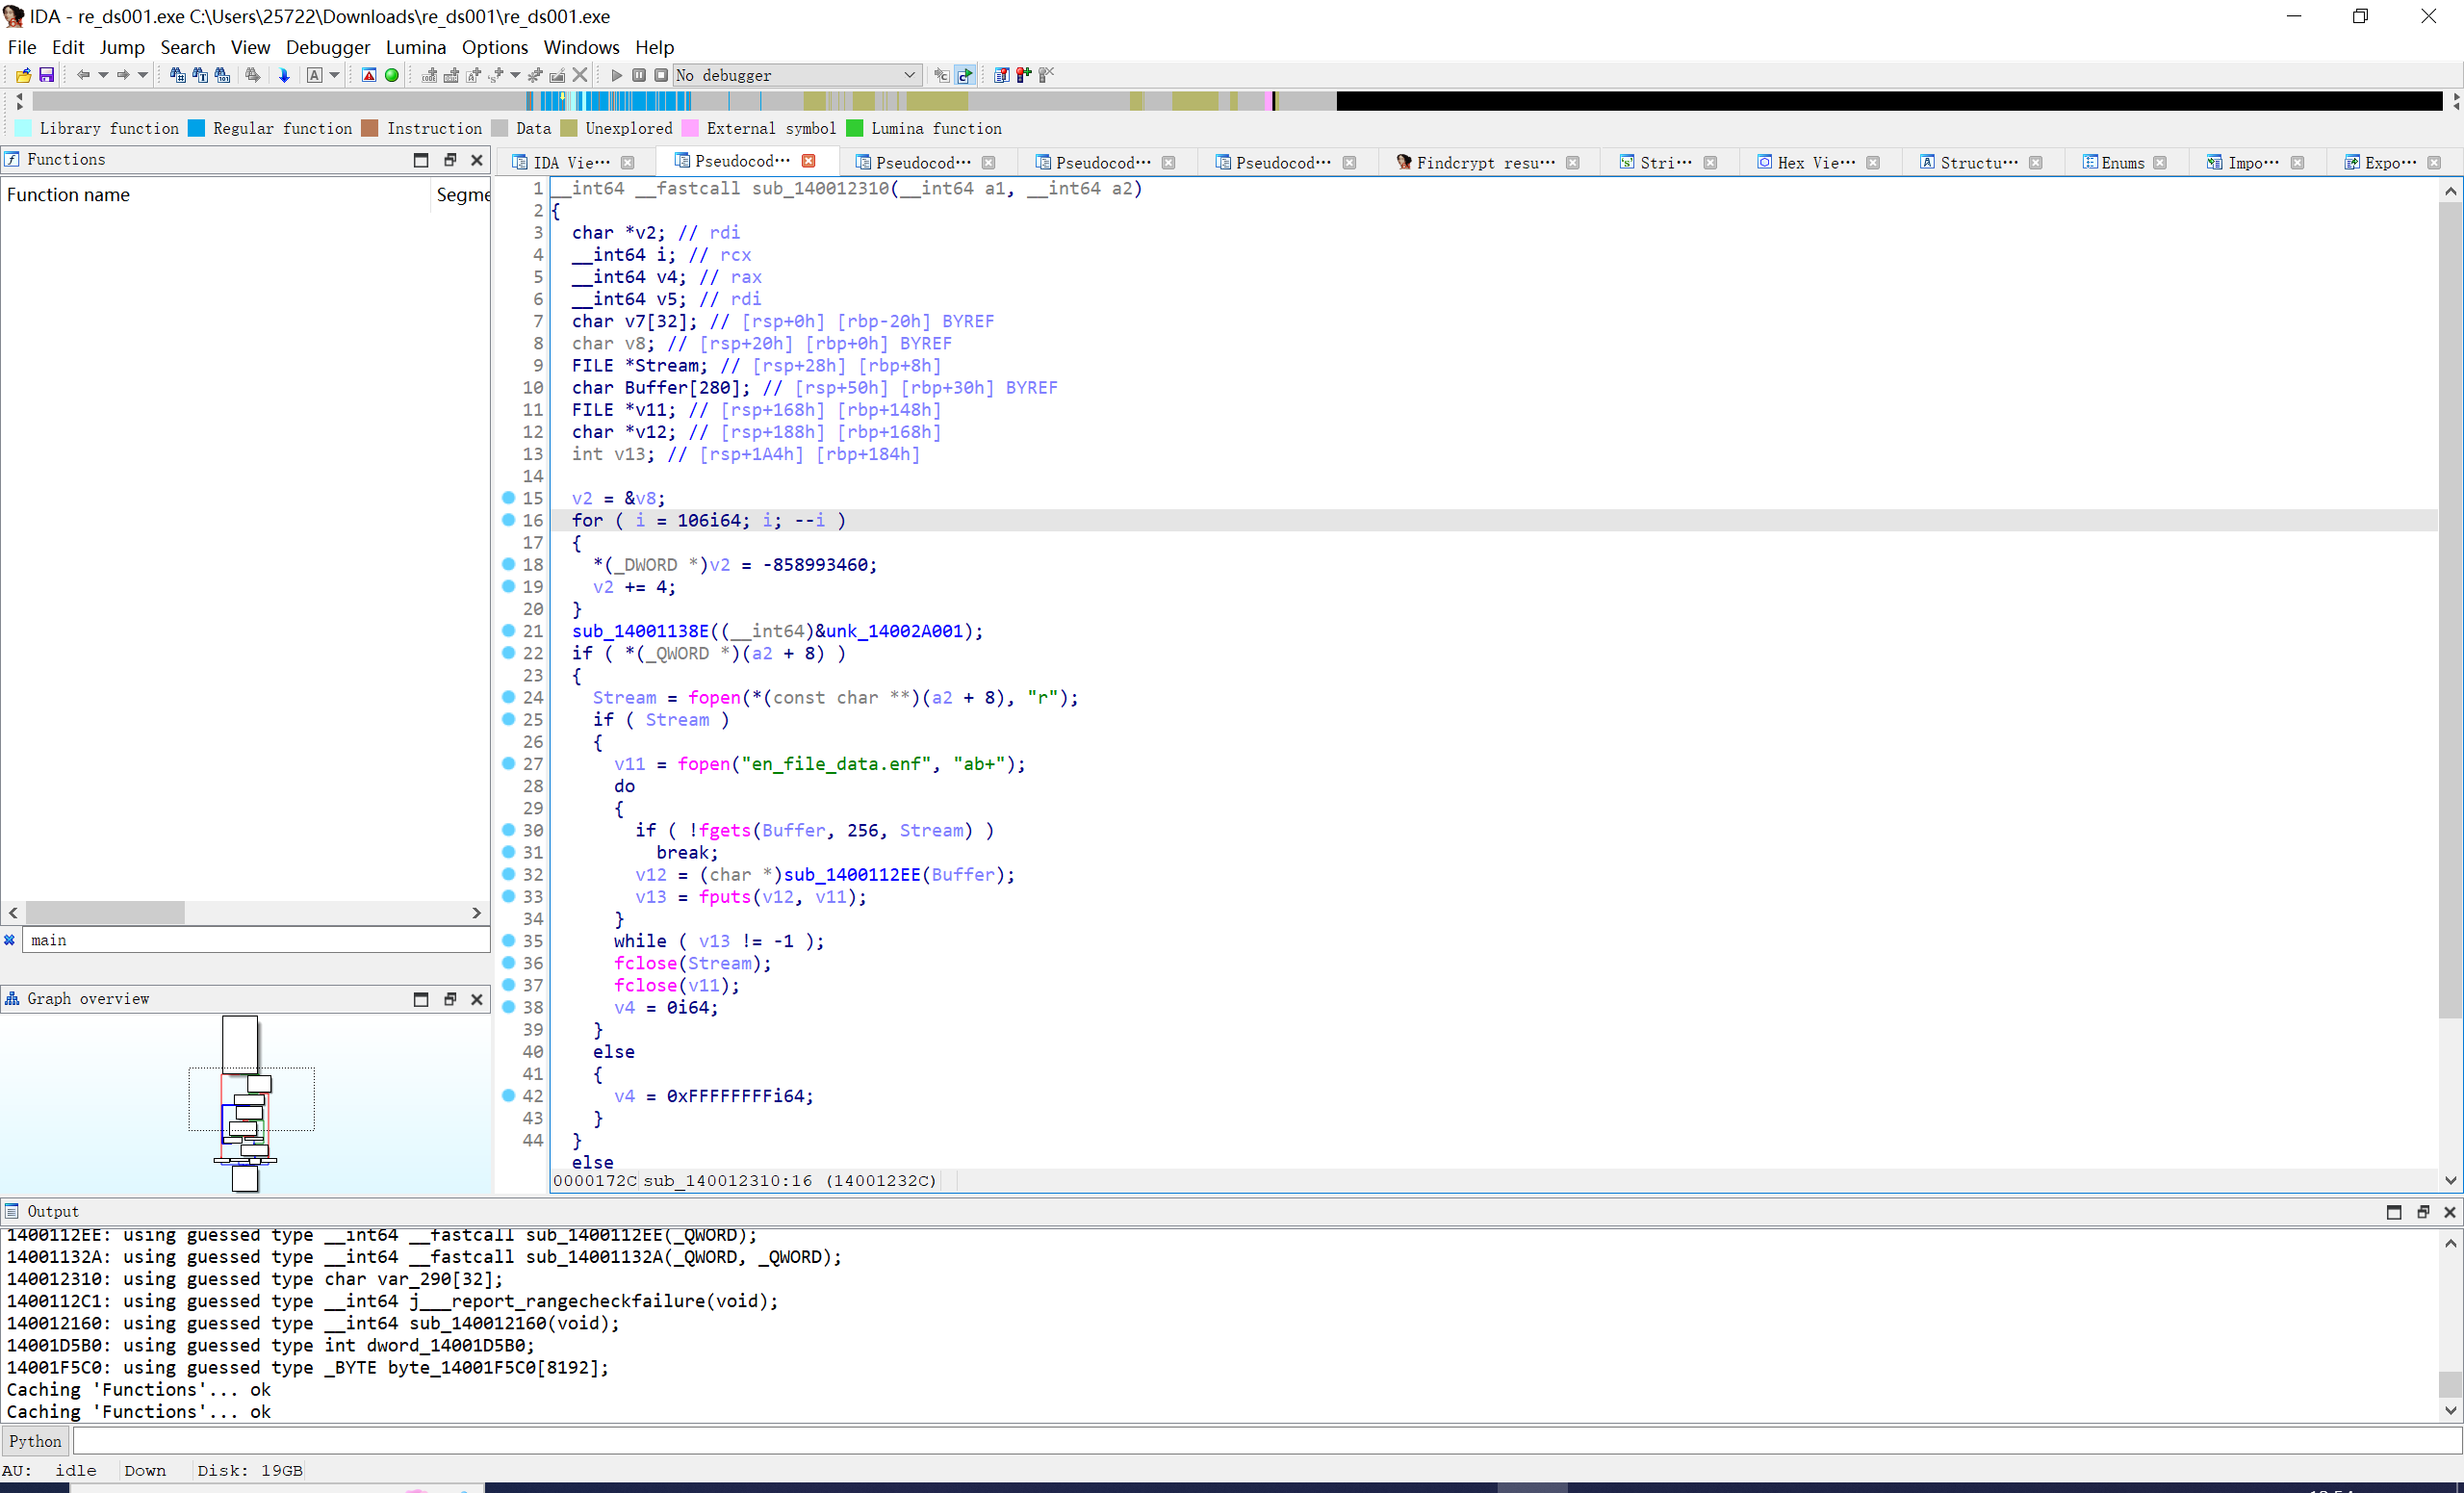Expand the dropdown next to the A icon
Viewport: 2464px width, 1493px height.
click(334, 75)
